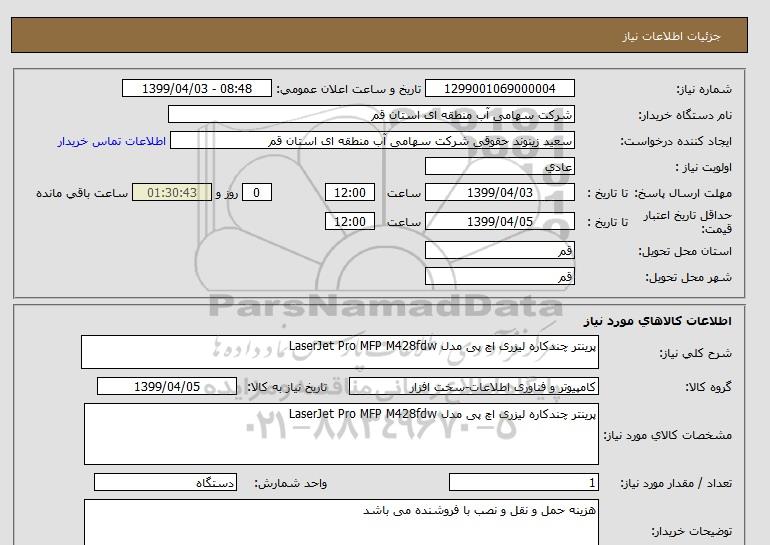
Task: Click the quantity field showing 1
Action: (523, 483)
